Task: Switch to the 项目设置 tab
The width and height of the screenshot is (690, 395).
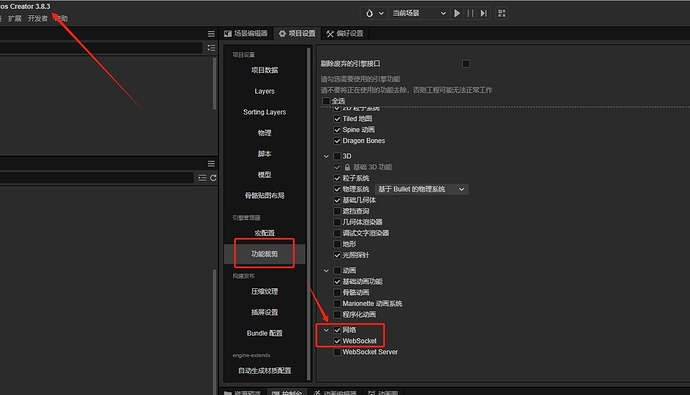Action: click(x=297, y=33)
